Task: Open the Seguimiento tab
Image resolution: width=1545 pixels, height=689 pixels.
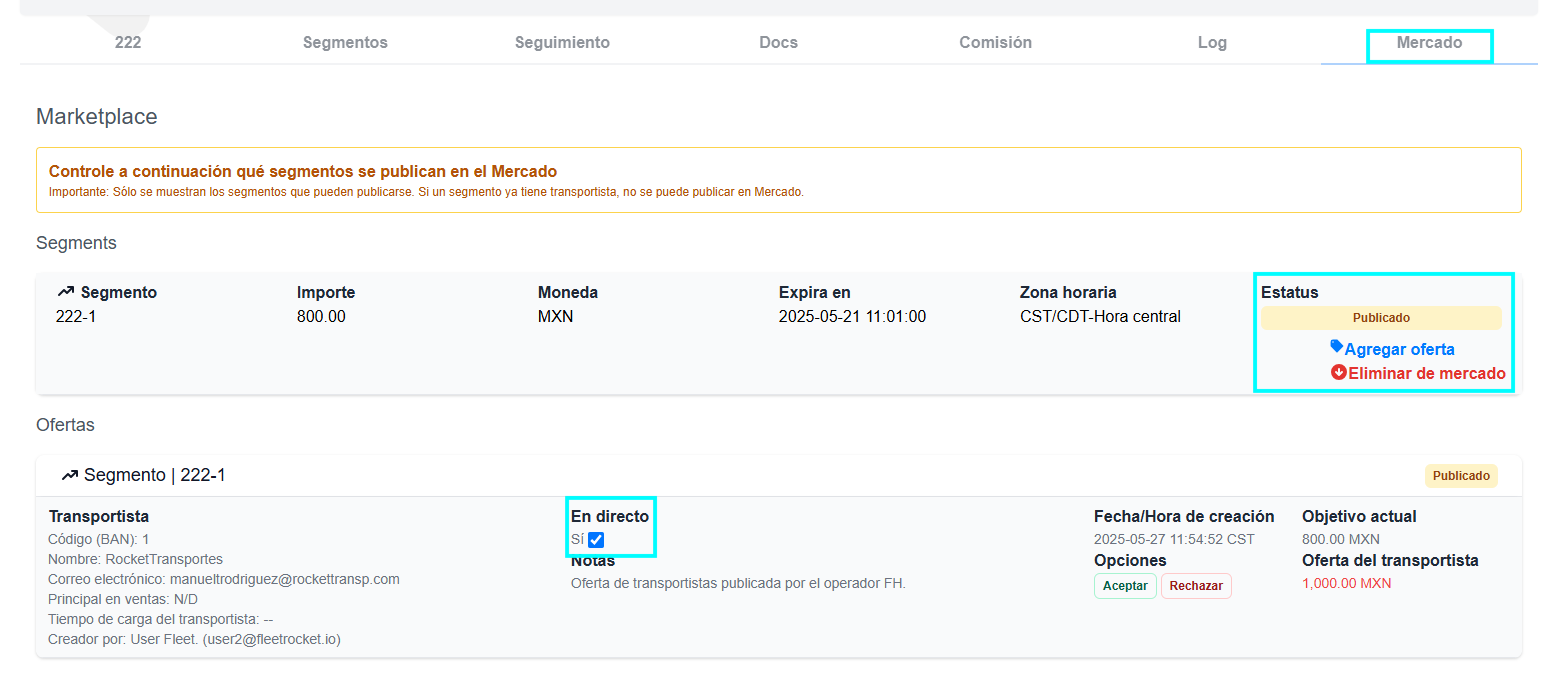Action: click(x=562, y=43)
